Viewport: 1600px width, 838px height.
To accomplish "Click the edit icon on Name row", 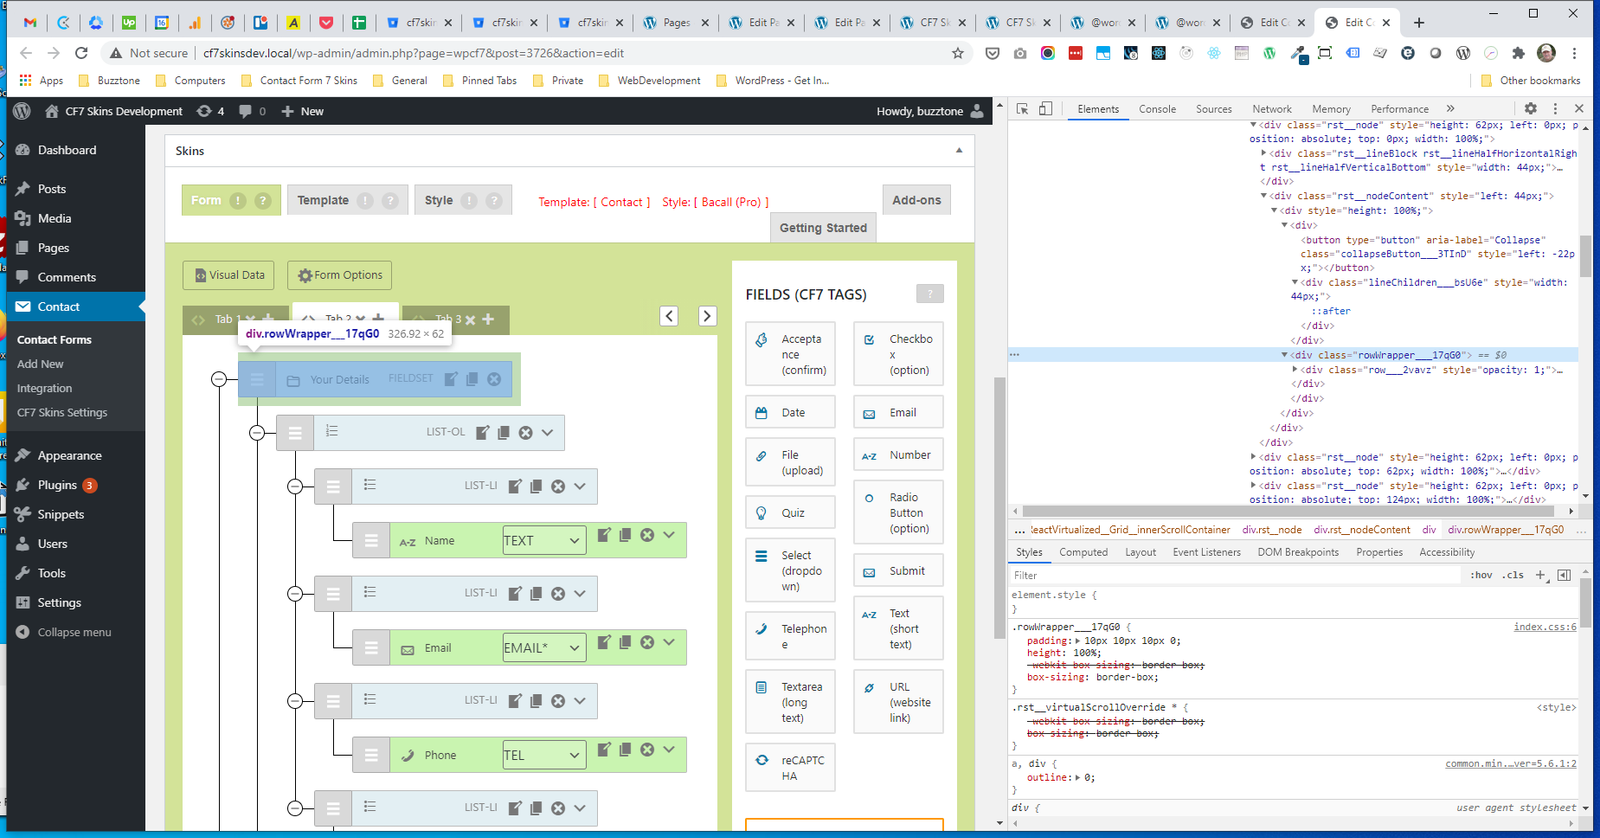I will coord(603,536).
